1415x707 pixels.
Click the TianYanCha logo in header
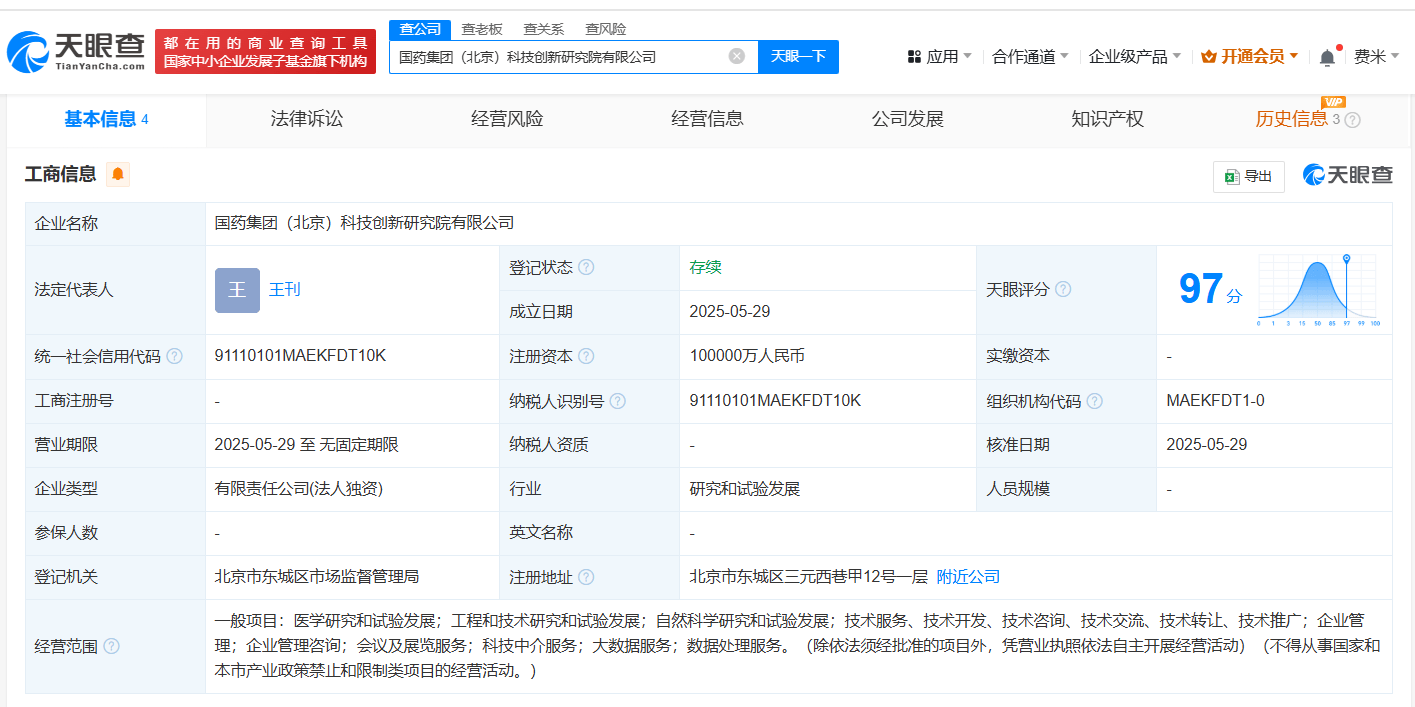pos(76,52)
